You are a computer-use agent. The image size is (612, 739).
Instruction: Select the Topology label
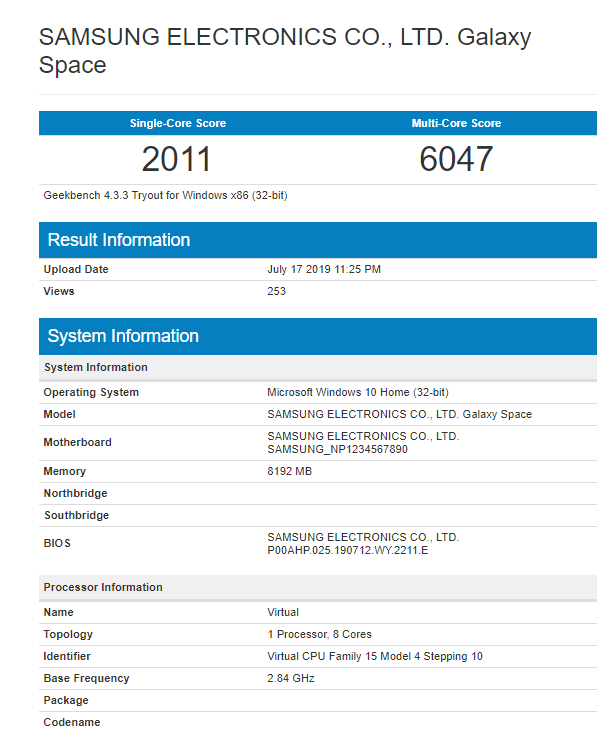pyautogui.click(x=68, y=634)
